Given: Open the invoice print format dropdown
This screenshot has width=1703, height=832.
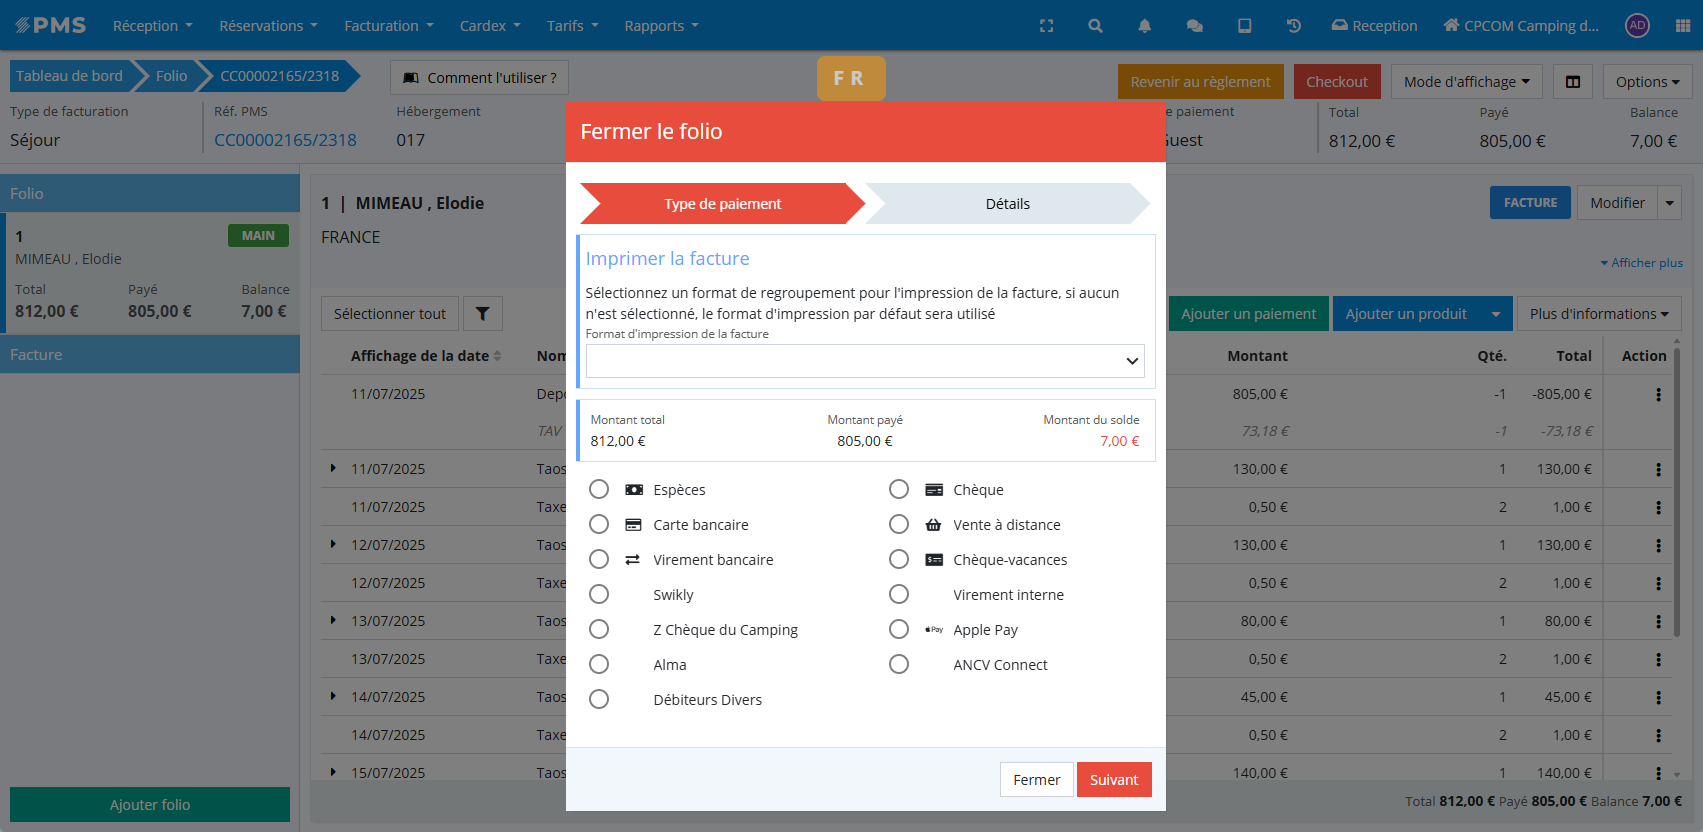Looking at the screenshot, I should [864, 361].
